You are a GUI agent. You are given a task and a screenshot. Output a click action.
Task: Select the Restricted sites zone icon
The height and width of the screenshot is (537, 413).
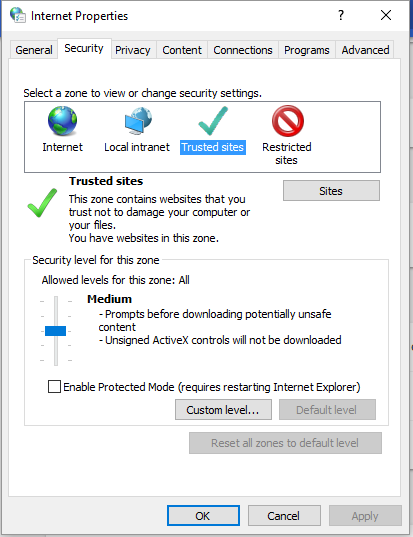[x=288, y=121]
